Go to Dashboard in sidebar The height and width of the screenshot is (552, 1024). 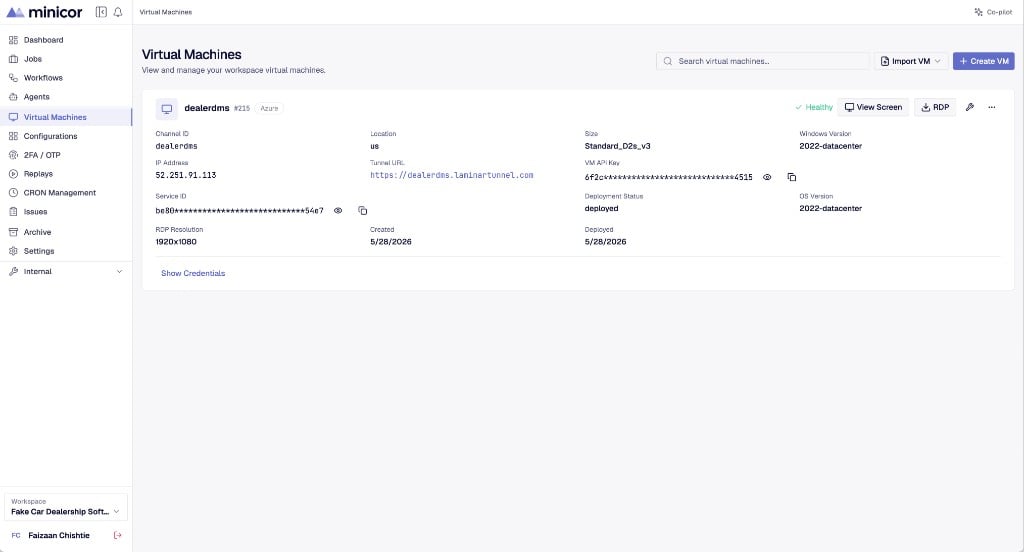(x=66, y=40)
